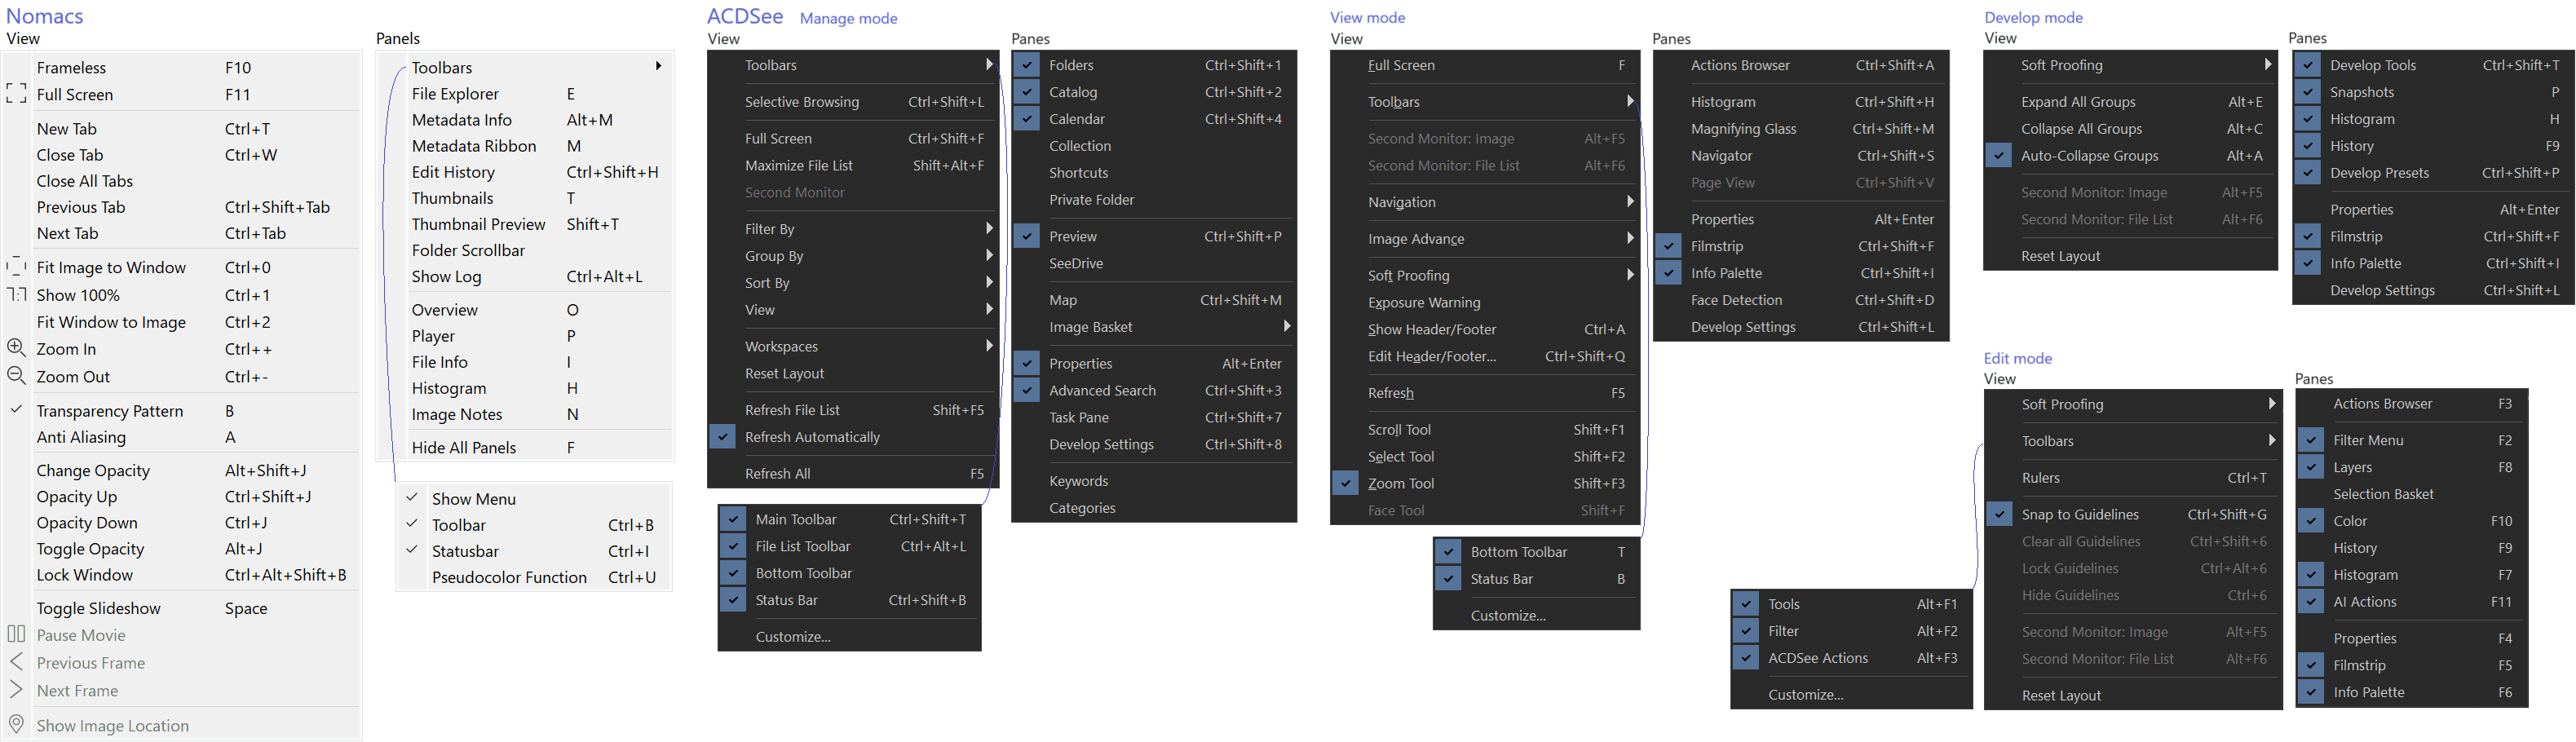This screenshot has width=2576, height=742.
Task: Expand the Group By submenu arrow
Action: (988, 255)
